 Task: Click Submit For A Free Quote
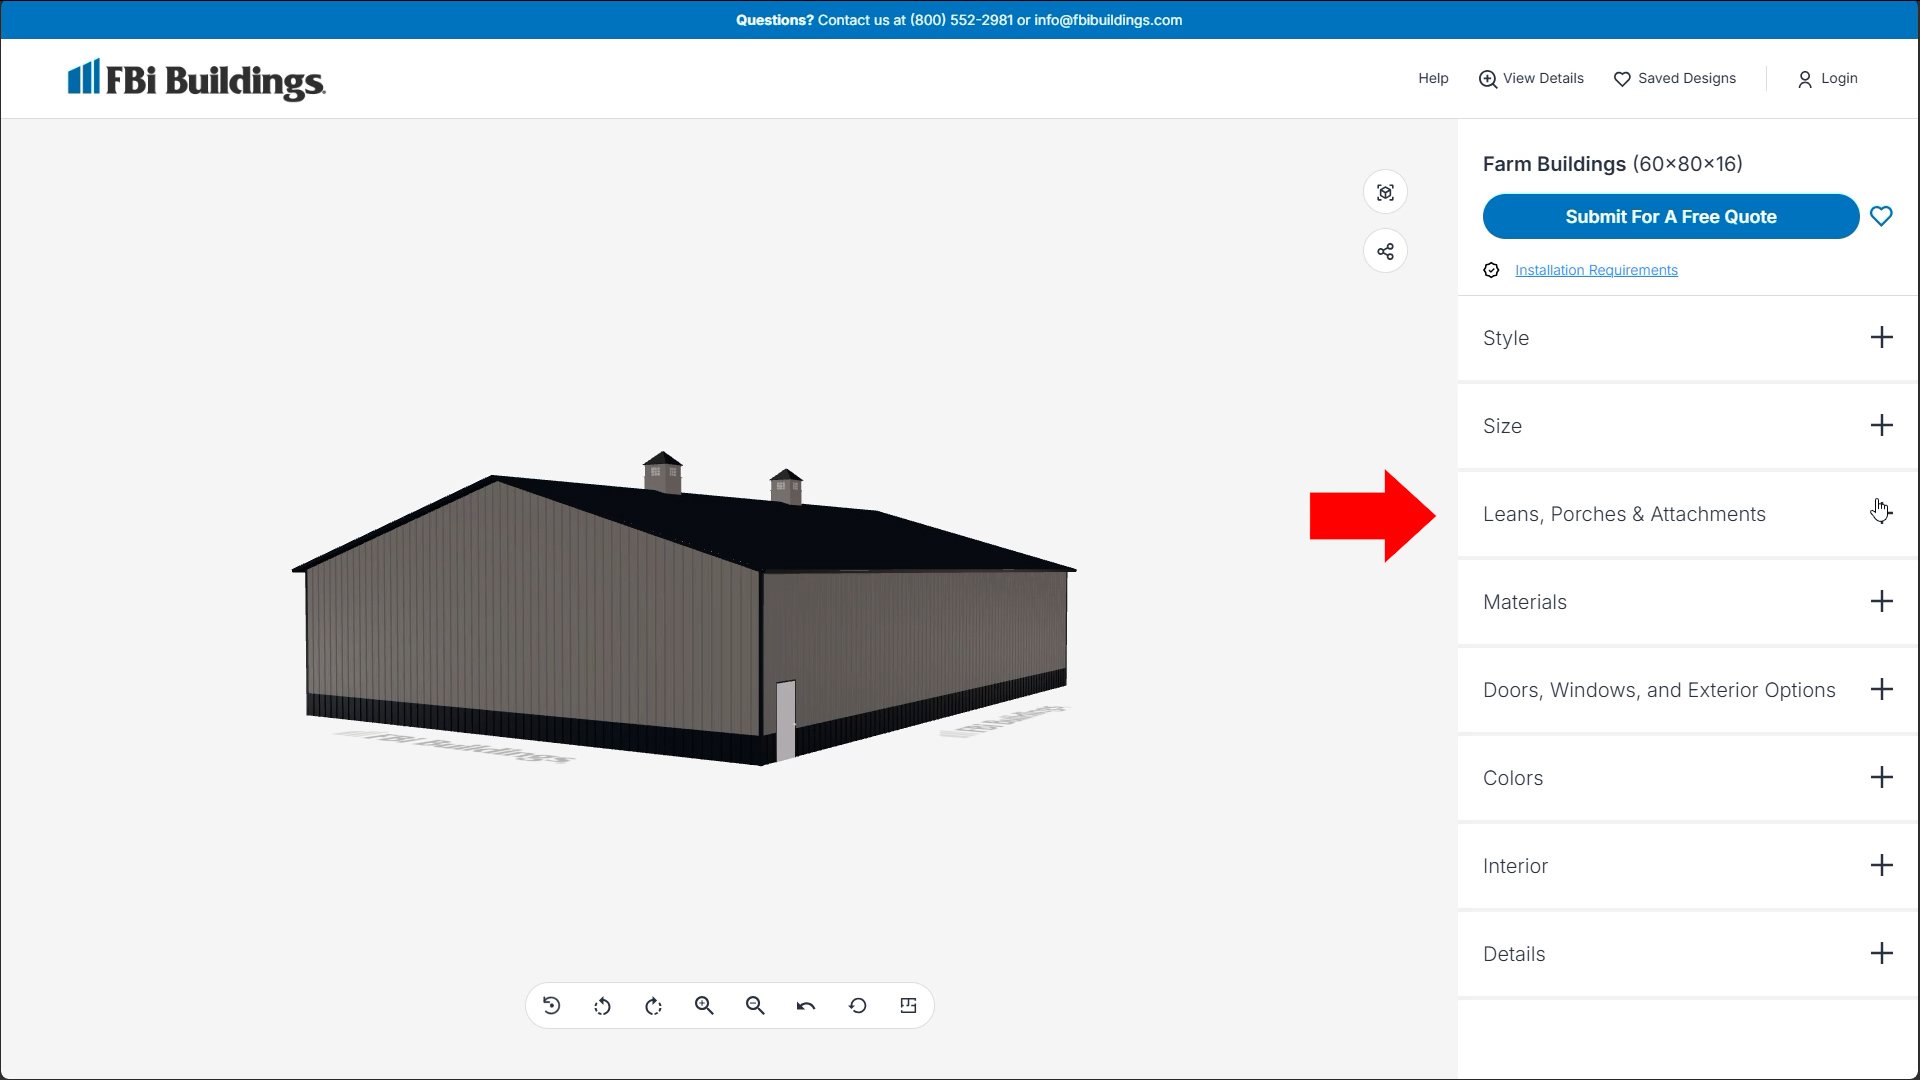(1670, 216)
